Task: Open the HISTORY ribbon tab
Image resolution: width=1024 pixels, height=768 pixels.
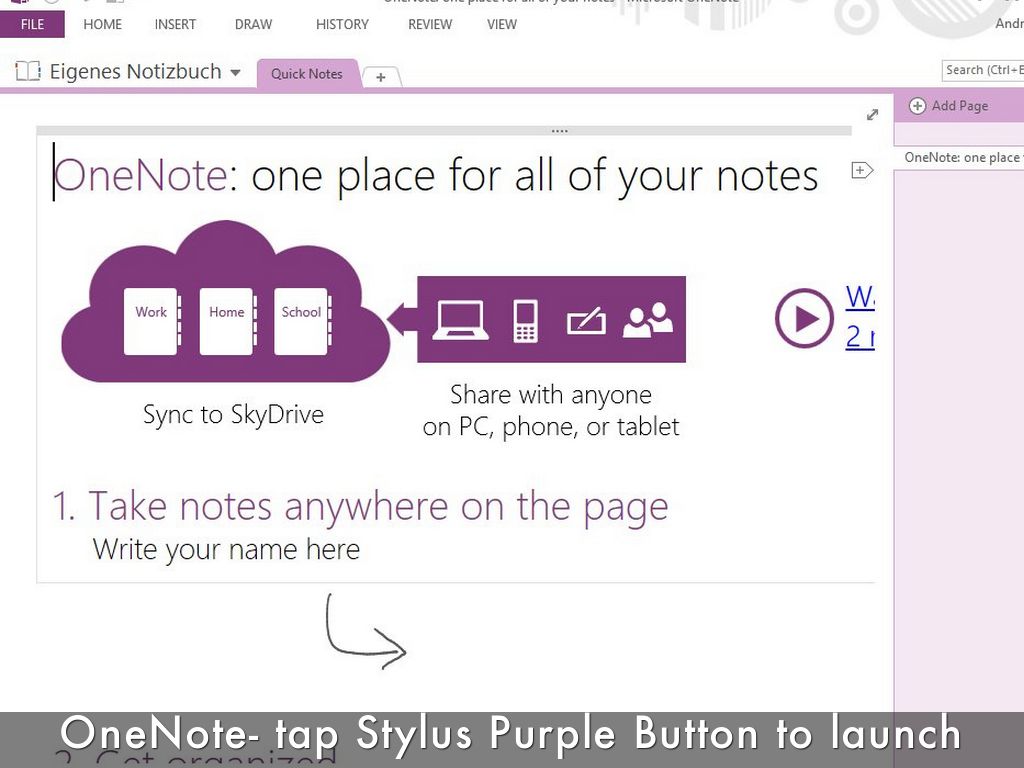Action: tap(342, 24)
